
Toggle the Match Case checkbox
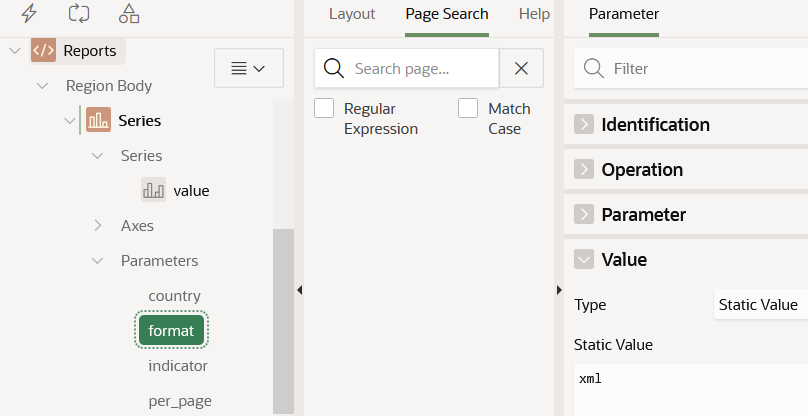468,108
